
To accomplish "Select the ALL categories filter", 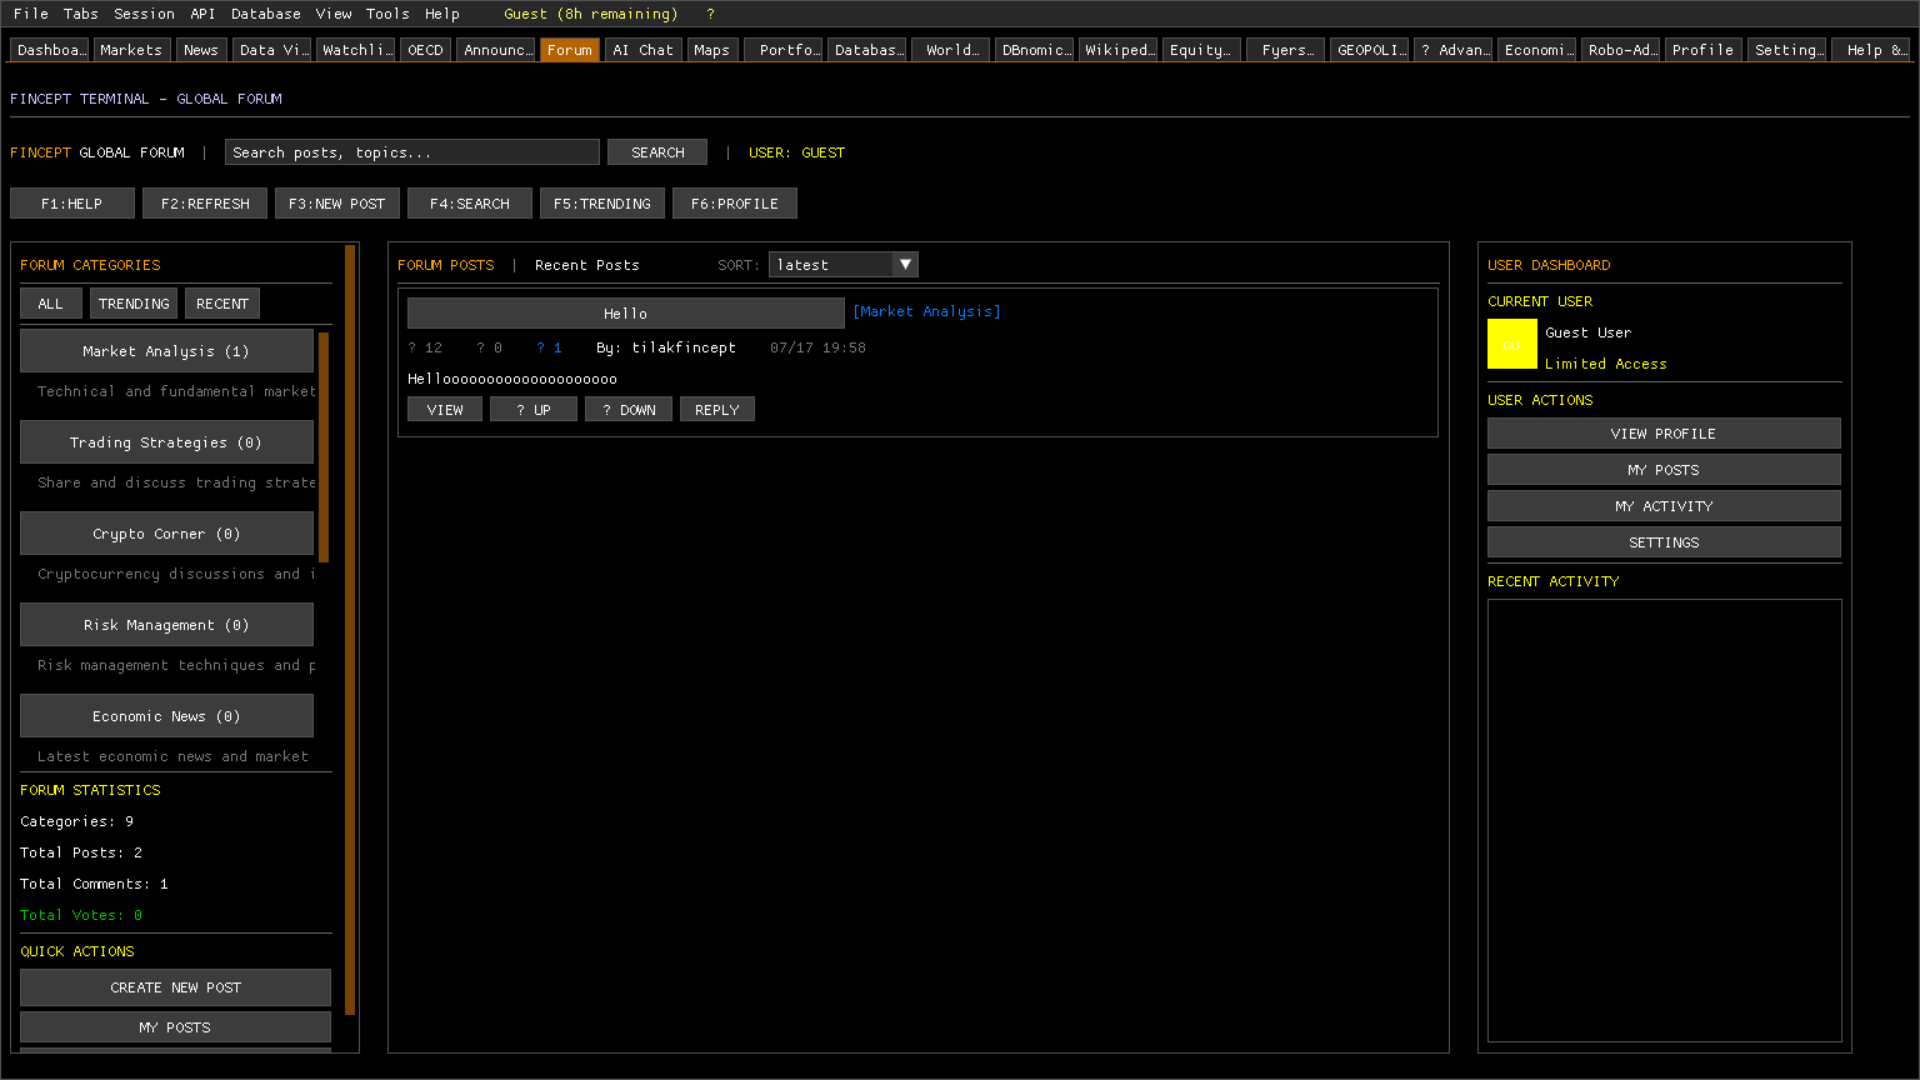I will click(50, 304).
